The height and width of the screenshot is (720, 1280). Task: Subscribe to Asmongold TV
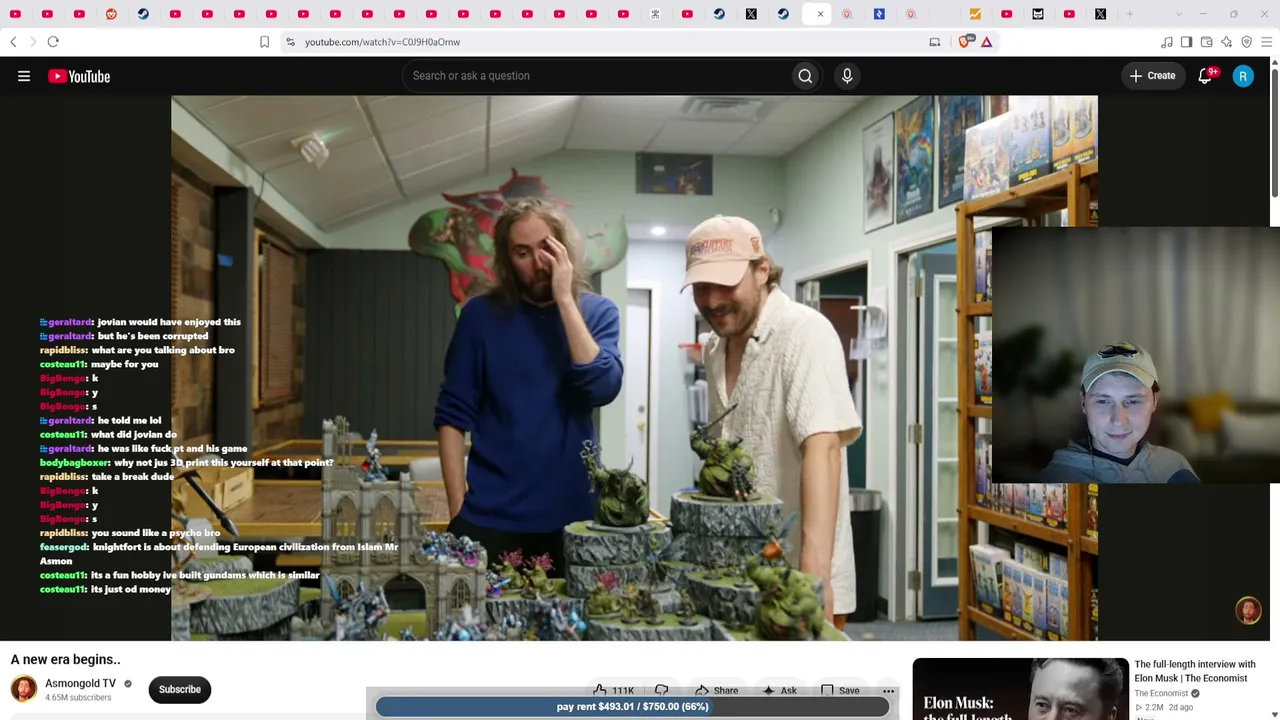[x=180, y=689]
